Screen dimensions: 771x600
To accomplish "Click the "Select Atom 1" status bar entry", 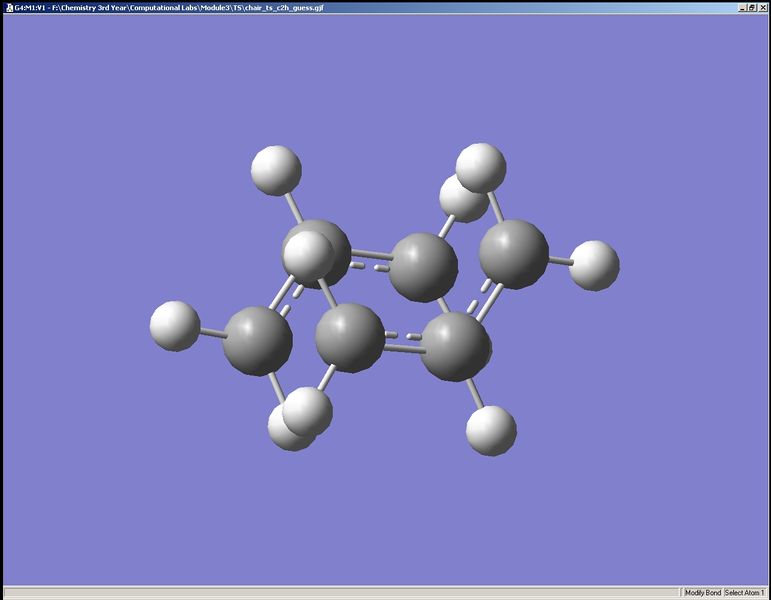I will click(744, 593).
